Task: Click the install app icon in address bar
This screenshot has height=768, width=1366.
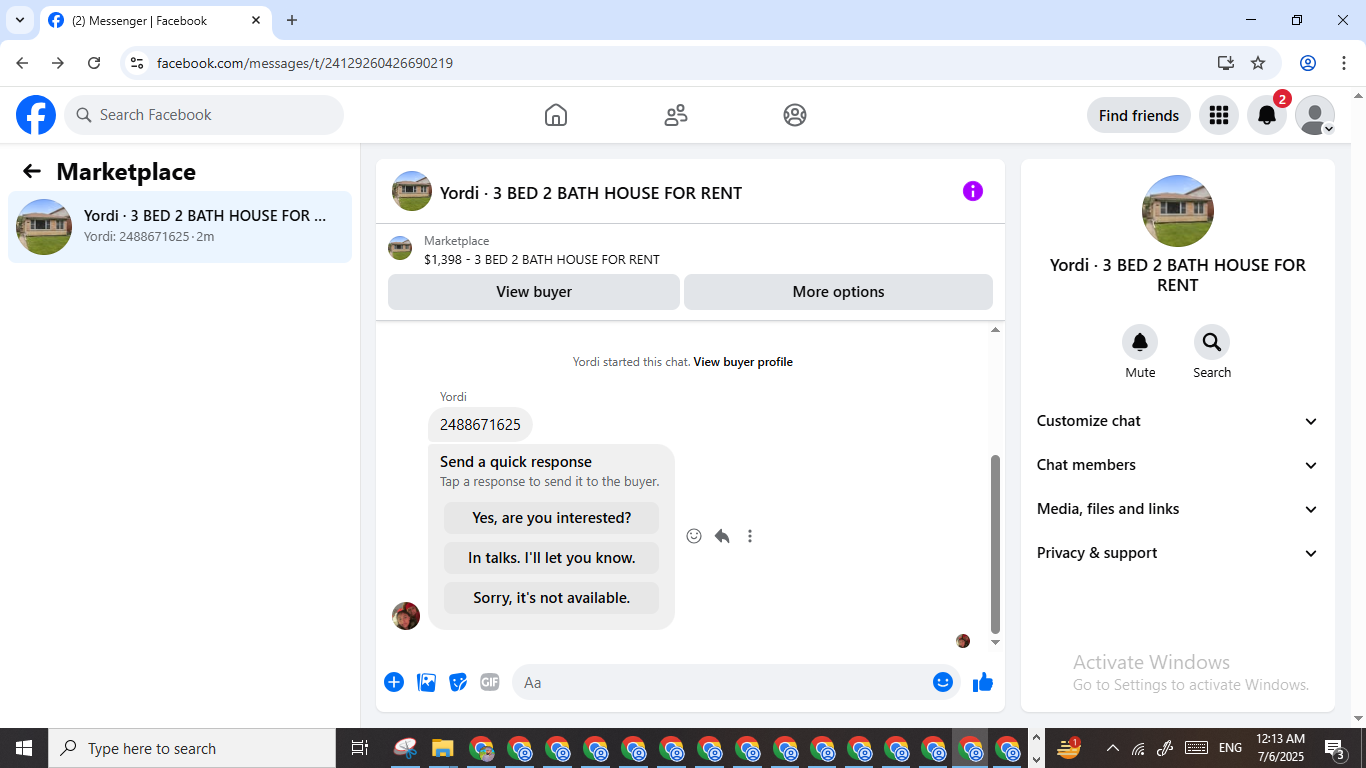Action: tap(1226, 63)
